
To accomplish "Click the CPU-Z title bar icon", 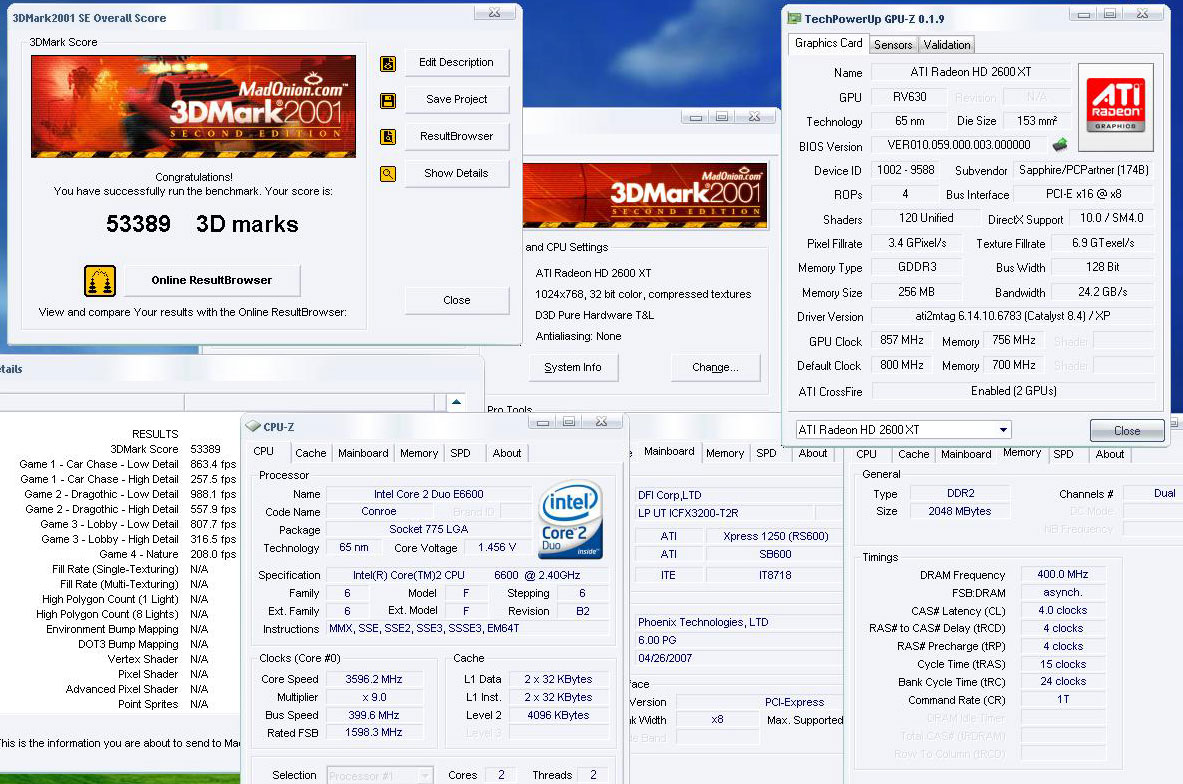I will [253, 427].
